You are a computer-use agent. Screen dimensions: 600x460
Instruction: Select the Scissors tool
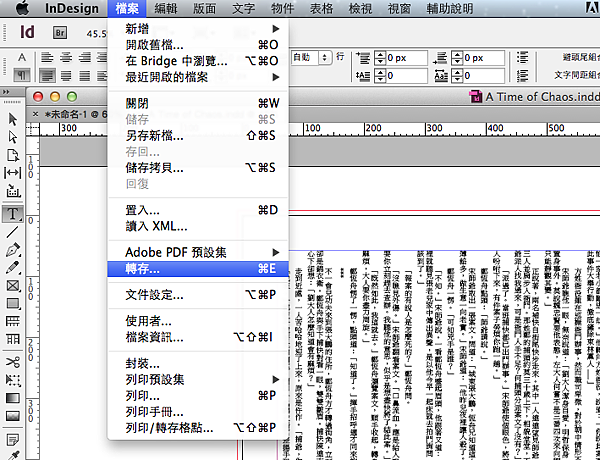pyautogui.click(x=13, y=362)
